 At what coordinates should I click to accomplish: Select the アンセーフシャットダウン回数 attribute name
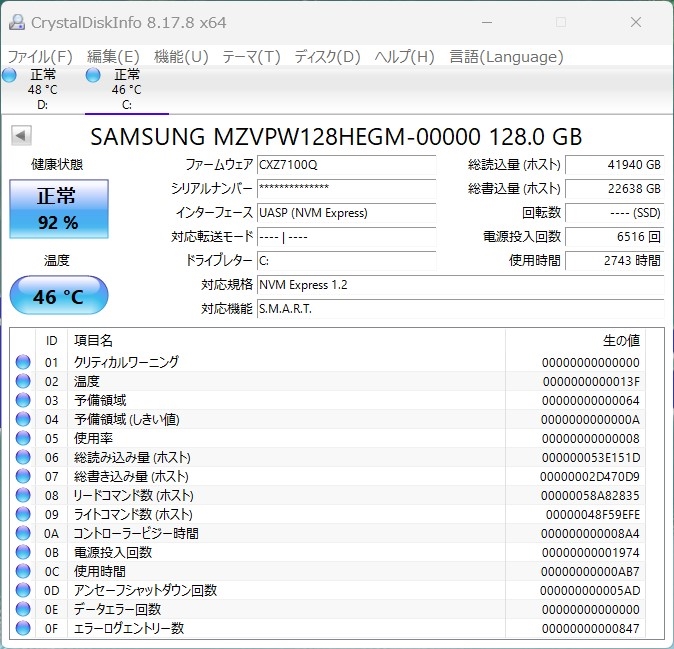(x=145, y=590)
